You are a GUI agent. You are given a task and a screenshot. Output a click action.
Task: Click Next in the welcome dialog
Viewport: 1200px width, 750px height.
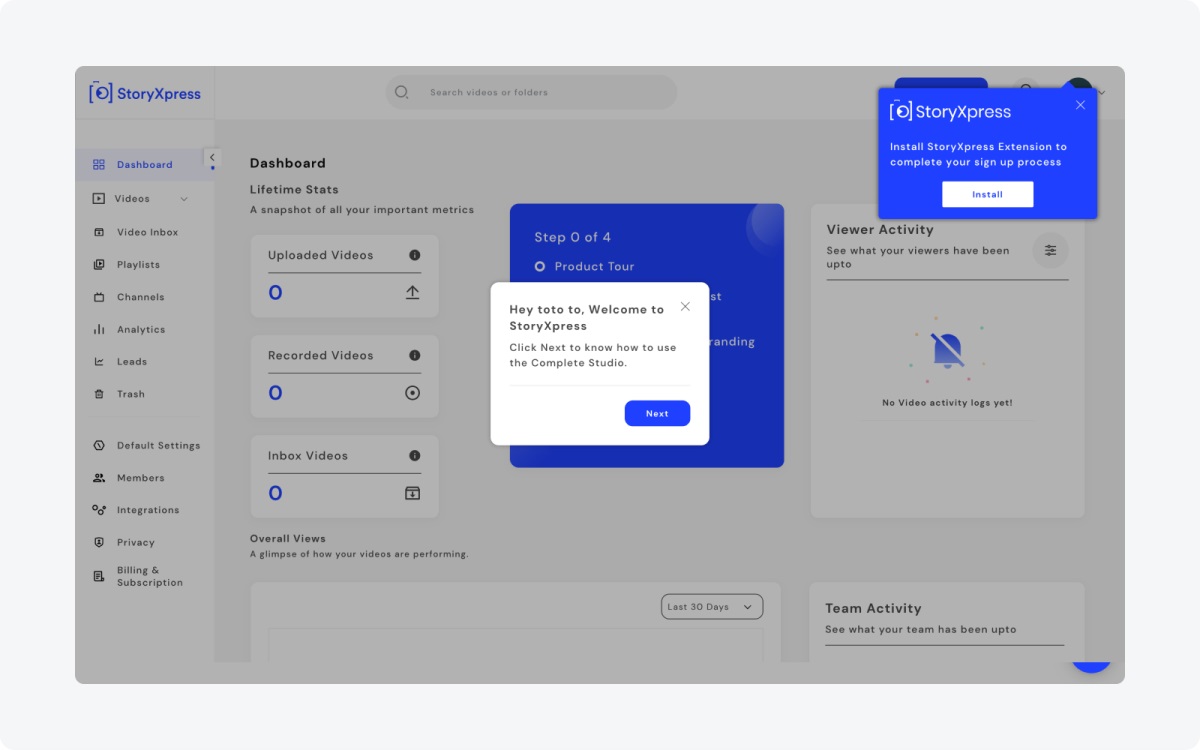[x=657, y=413]
